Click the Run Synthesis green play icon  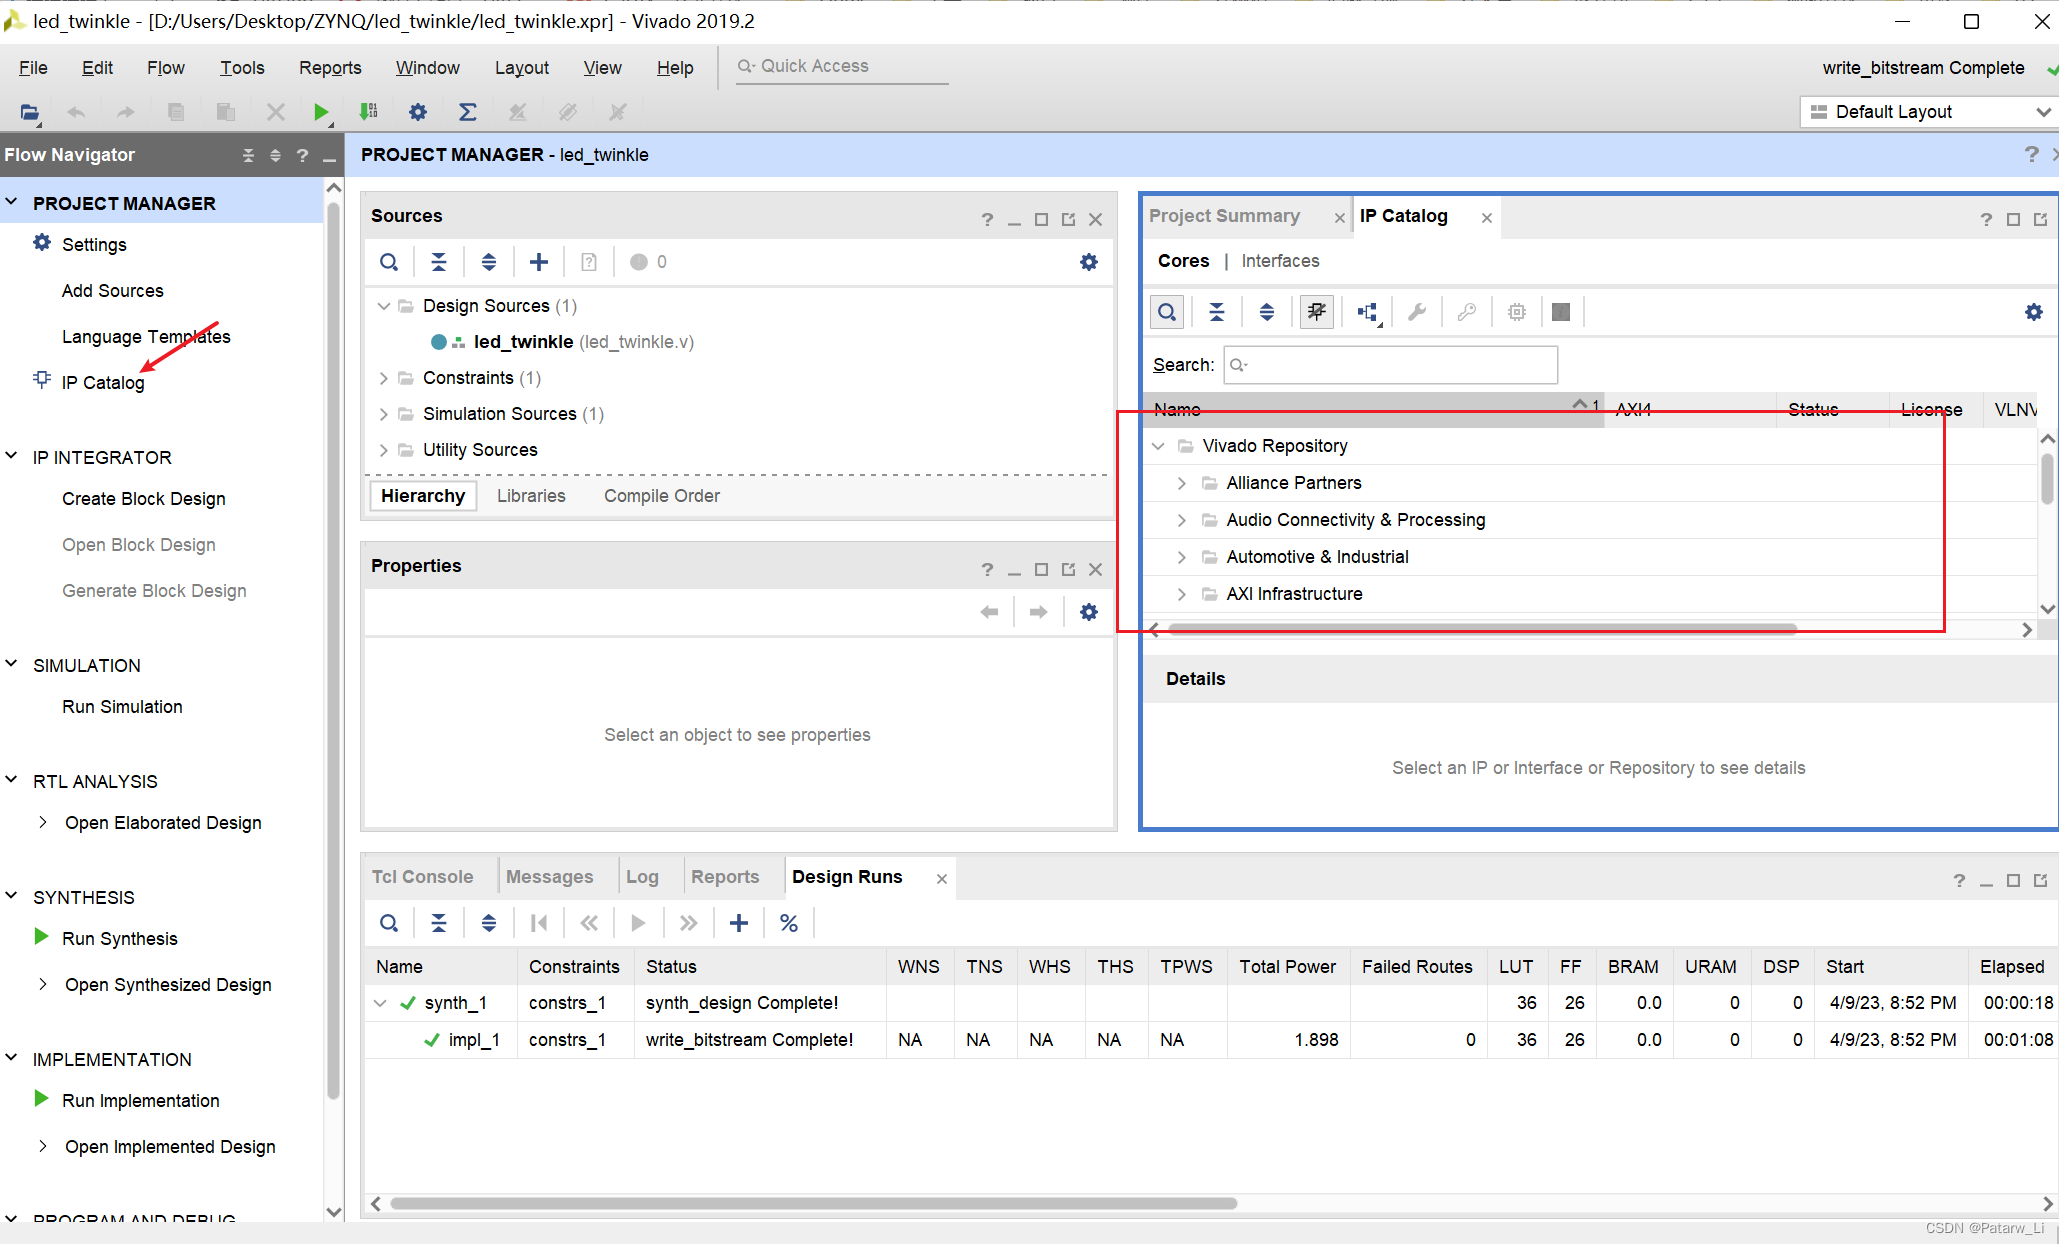41,937
